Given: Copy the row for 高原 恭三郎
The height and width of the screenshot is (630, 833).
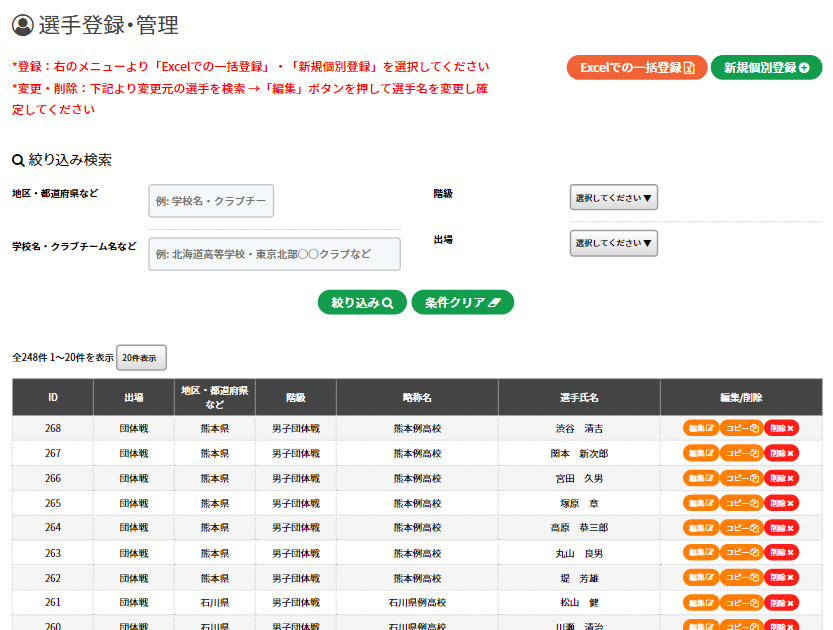Looking at the screenshot, I should click(741, 528).
